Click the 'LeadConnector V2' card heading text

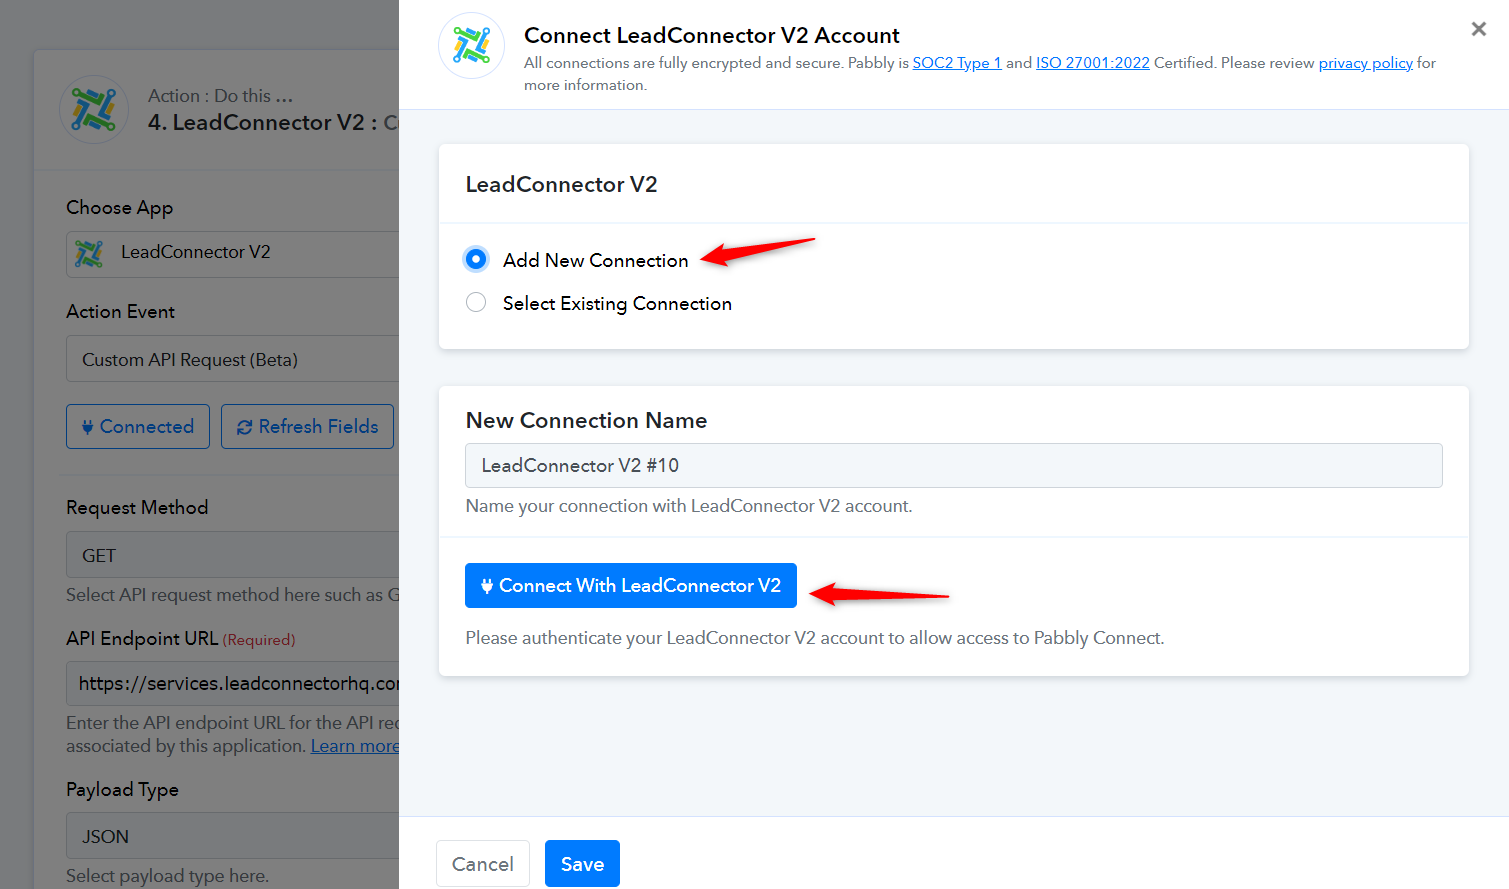(x=561, y=185)
